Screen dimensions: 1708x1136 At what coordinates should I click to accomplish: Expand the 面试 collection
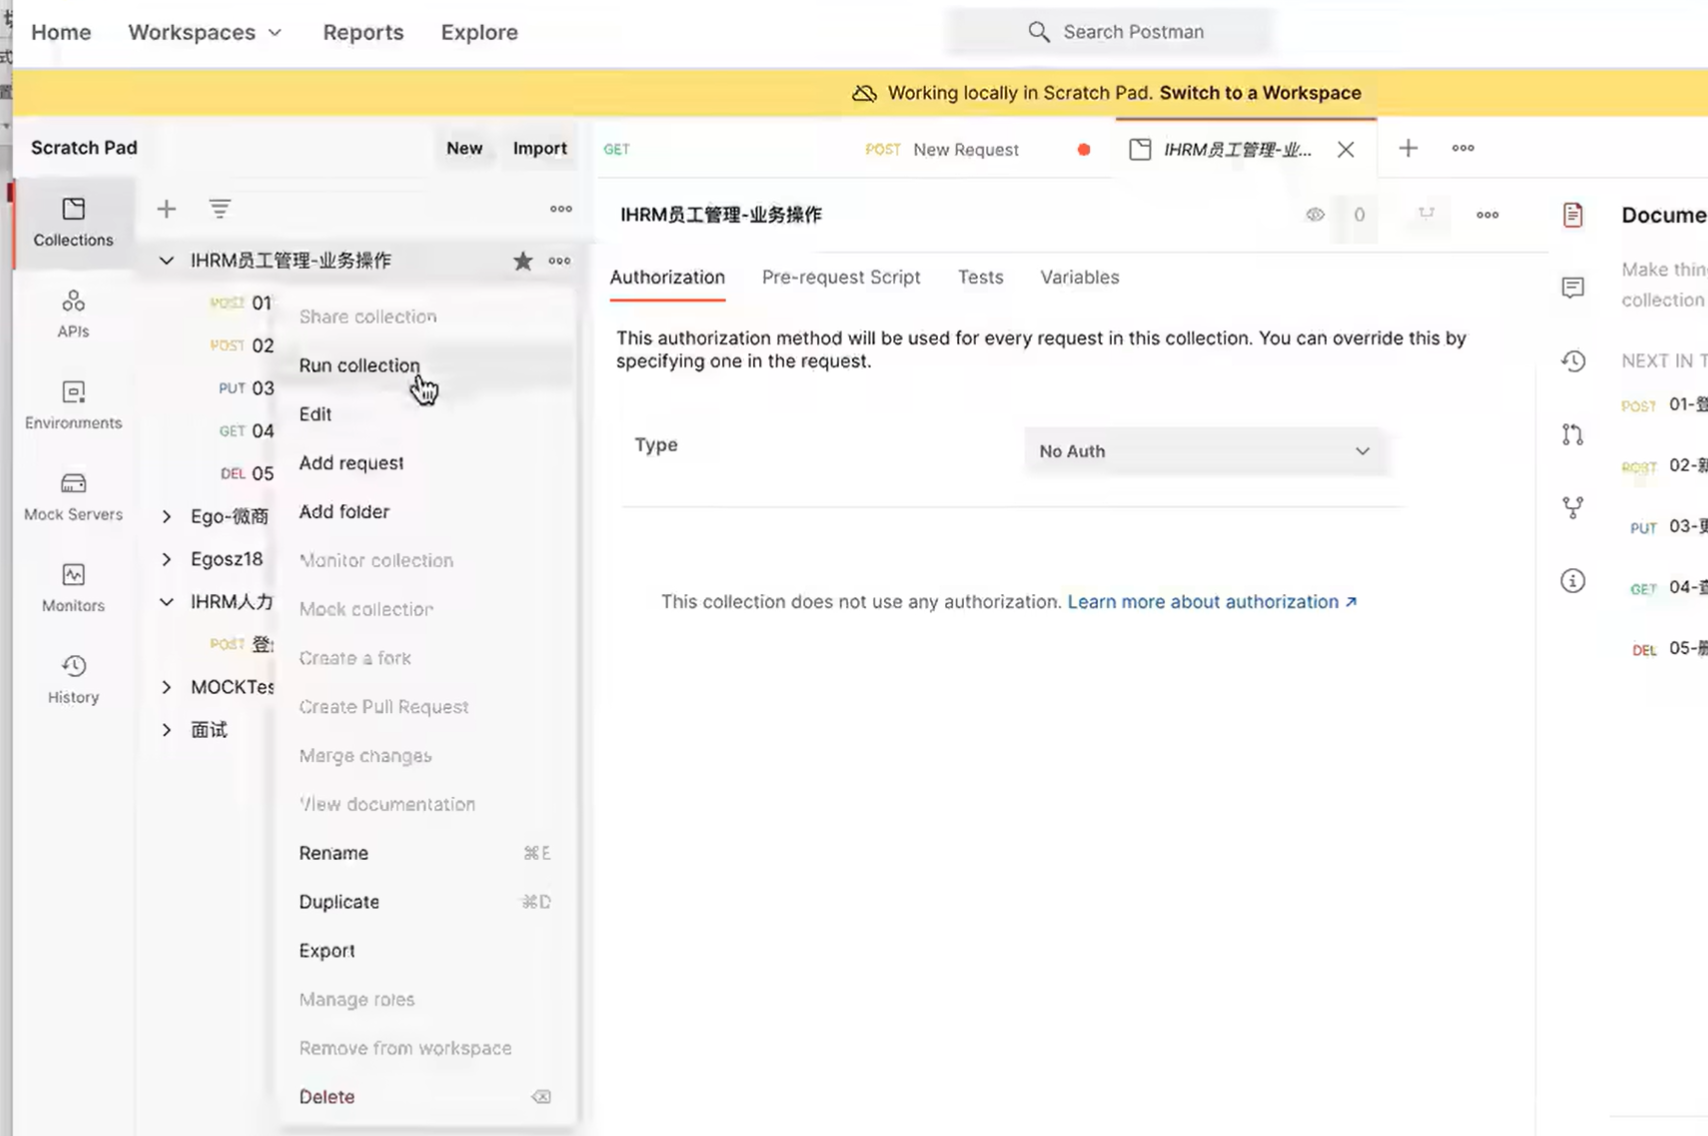coord(166,730)
